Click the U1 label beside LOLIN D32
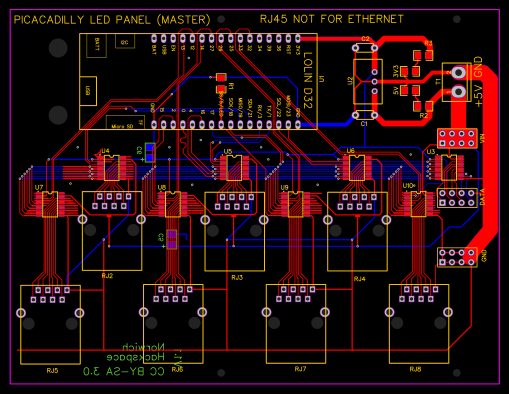 (x=322, y=79)
